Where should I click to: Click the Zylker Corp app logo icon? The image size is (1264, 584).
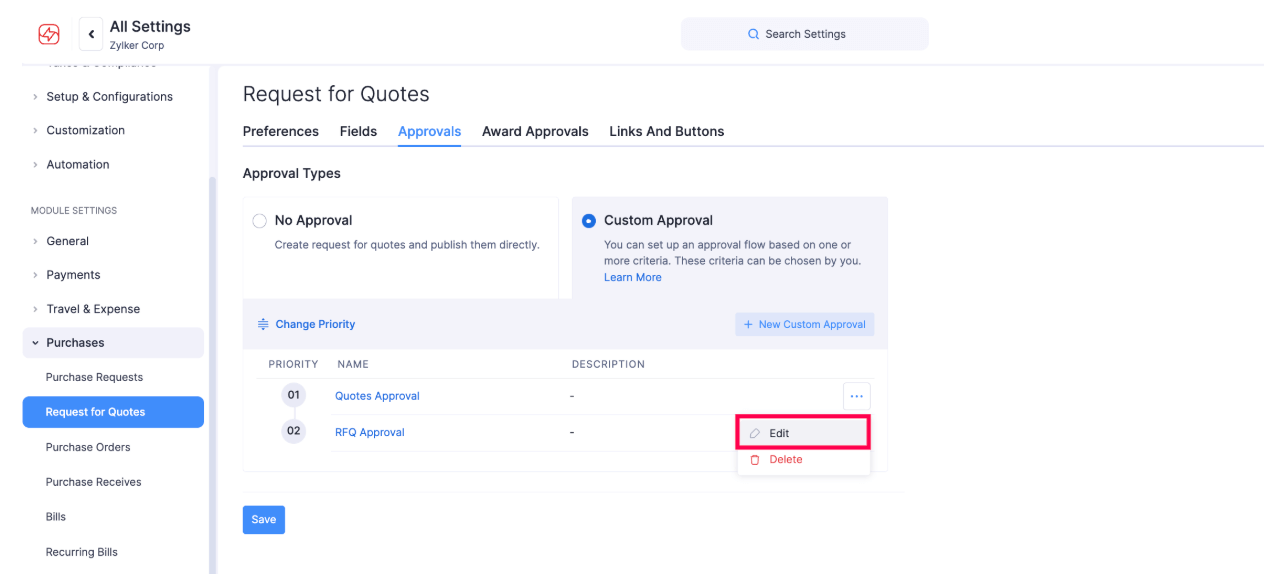[48, 33]
